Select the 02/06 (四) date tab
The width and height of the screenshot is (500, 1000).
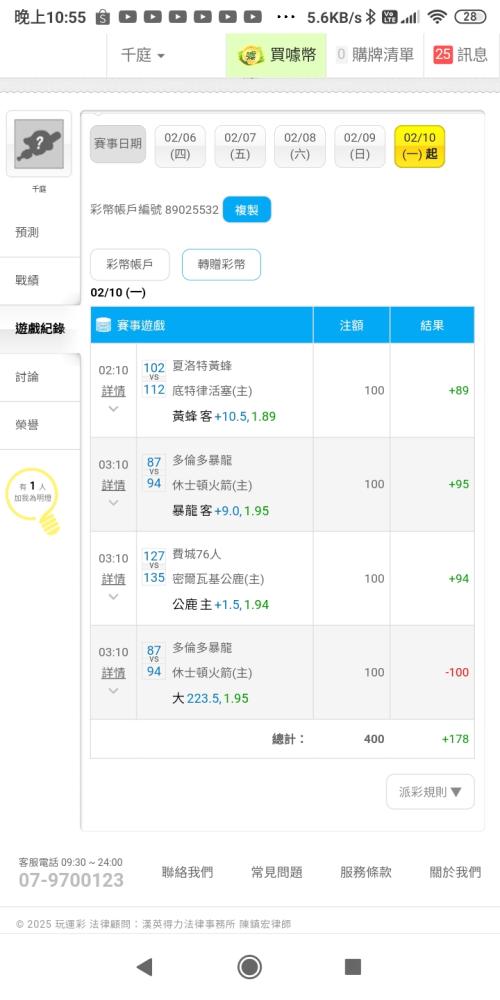180,146
